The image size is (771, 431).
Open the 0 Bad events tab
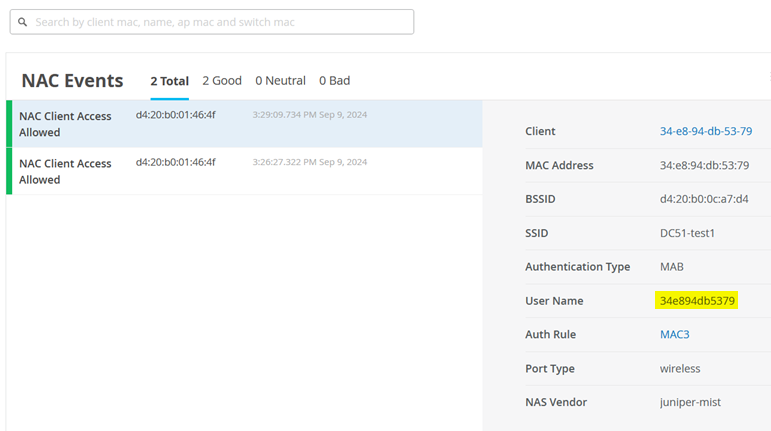pos(334,81)
